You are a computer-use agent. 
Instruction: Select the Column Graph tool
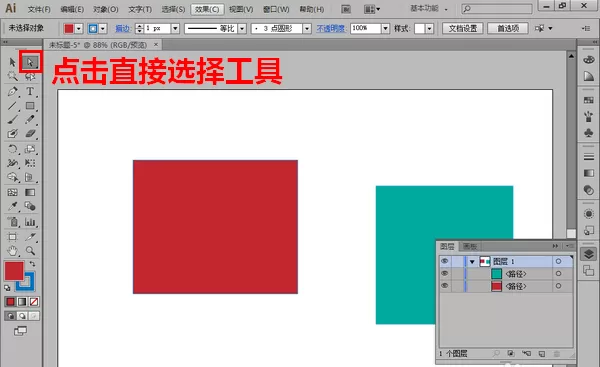(x=30, y=222)
